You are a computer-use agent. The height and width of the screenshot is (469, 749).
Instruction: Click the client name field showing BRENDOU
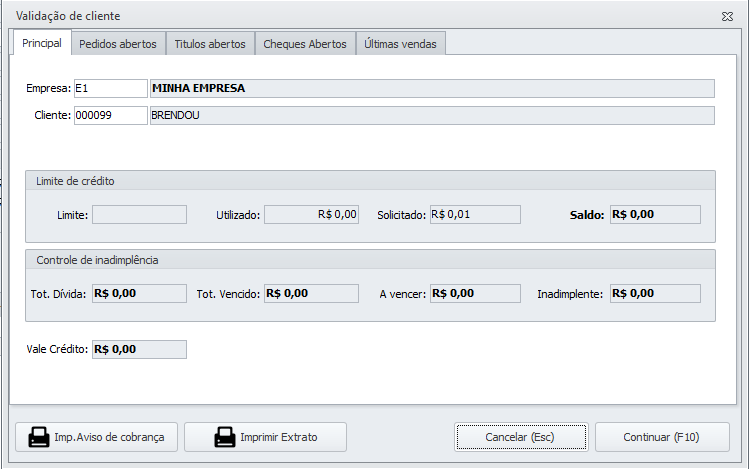[431, 115]
